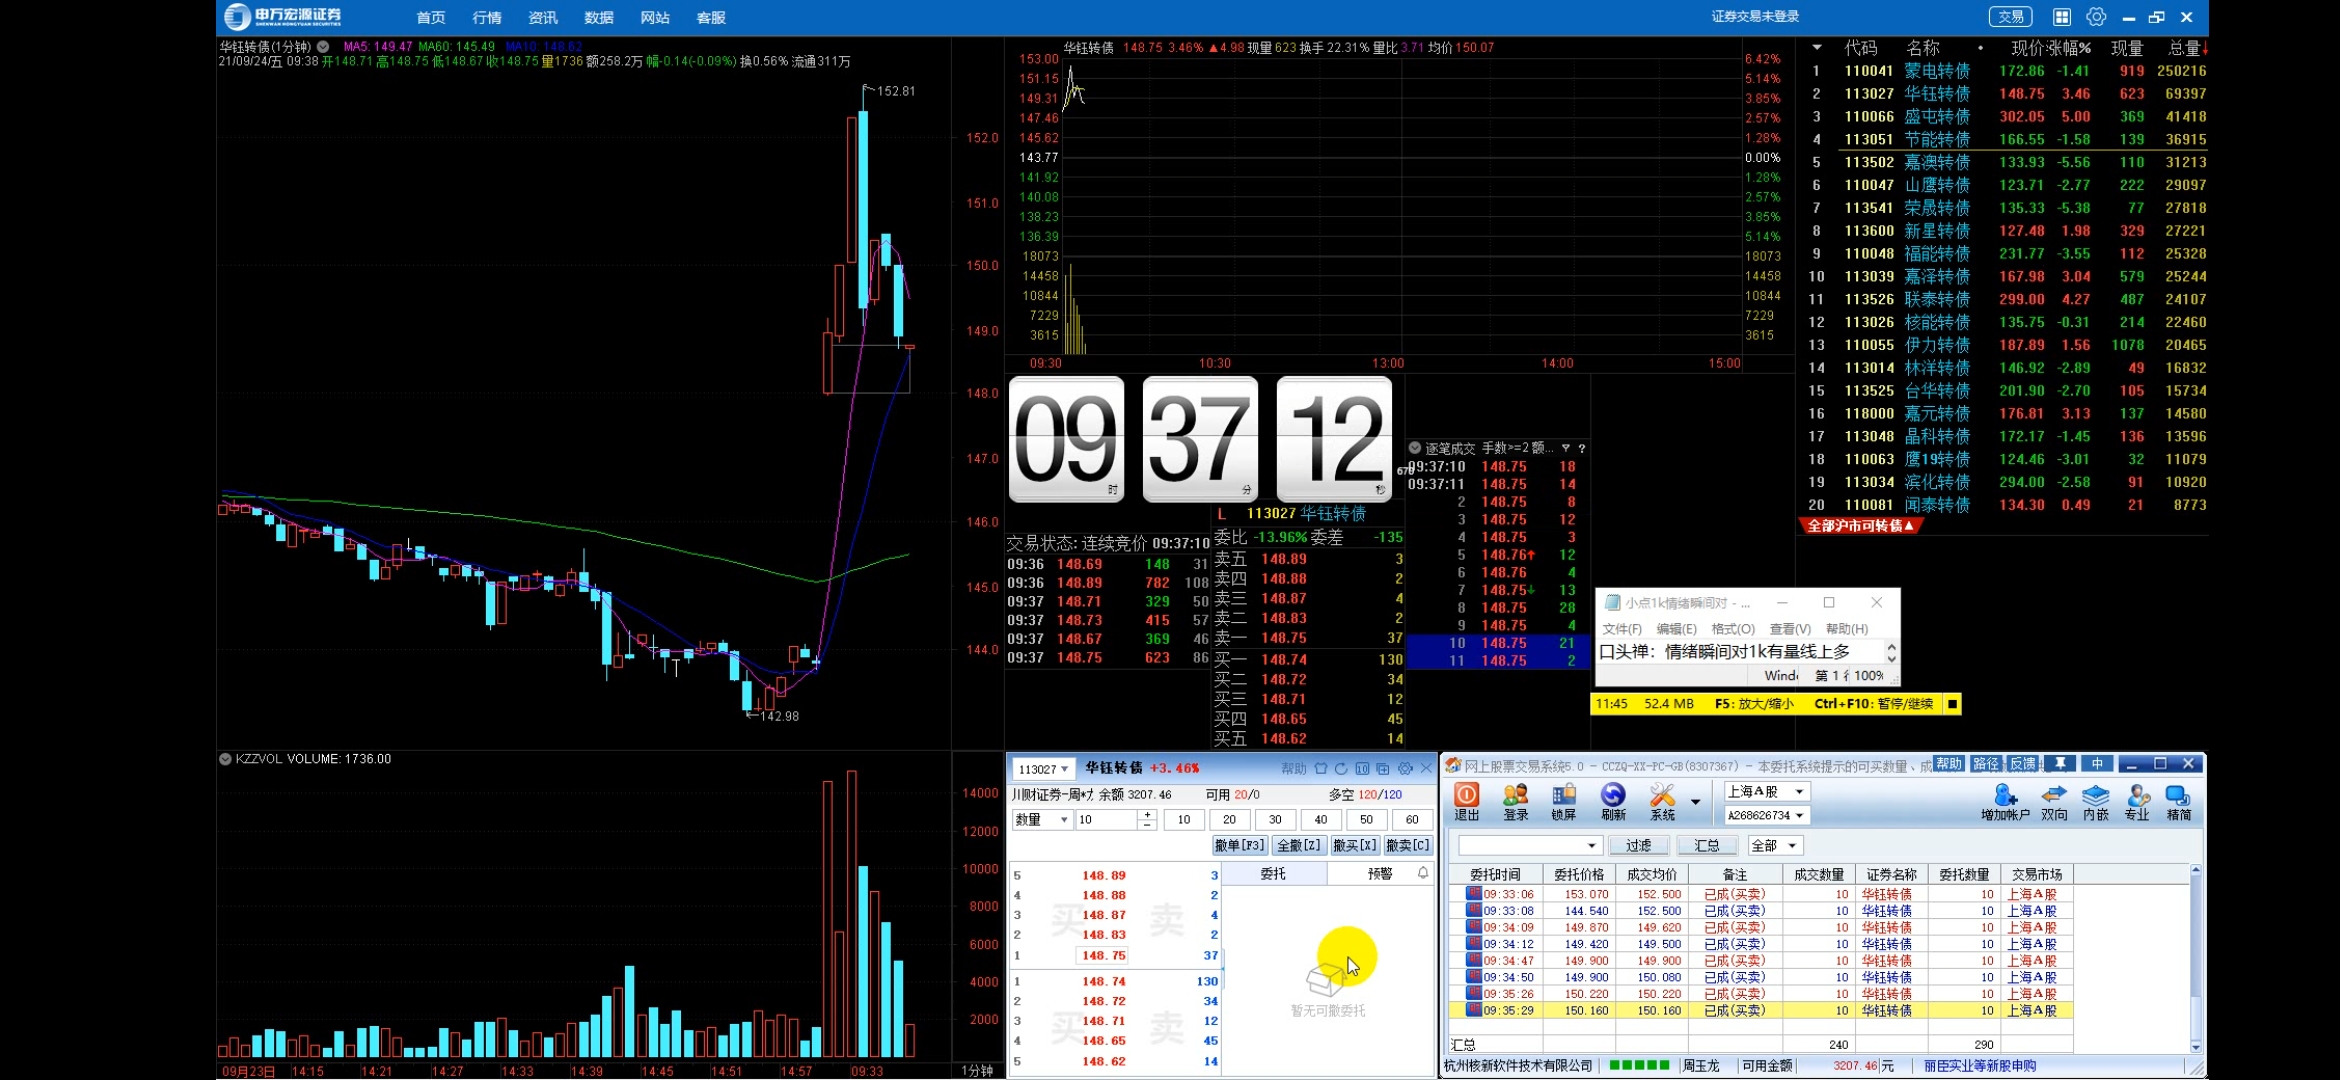The height and width of the screenshot is (1080, 2340).
Task: Click the 精简 compact mode icon
Action: coord(2178,801)
